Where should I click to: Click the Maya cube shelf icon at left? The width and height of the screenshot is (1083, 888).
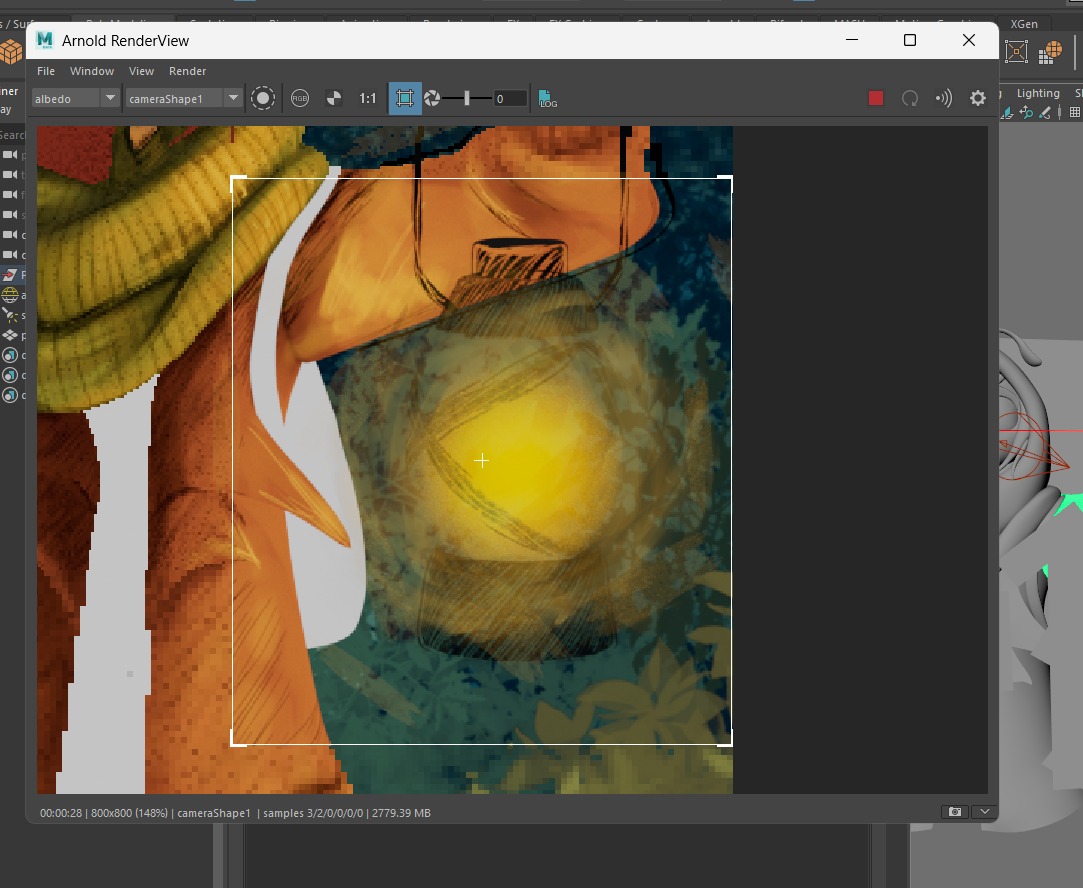click(x=10, y=51)
